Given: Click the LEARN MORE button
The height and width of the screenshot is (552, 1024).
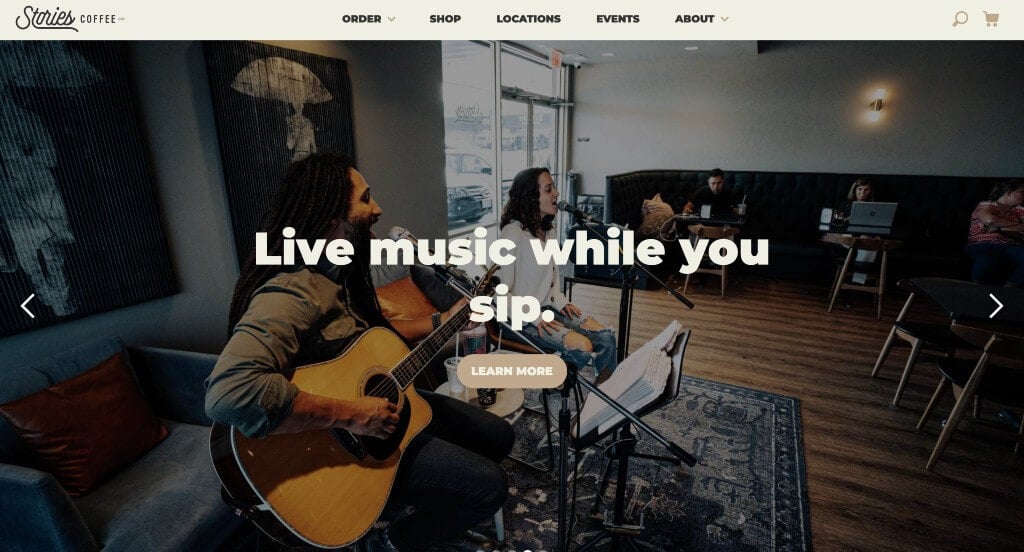Looking at the screenshot, I should pyautogui.click(x=511, y=371).
